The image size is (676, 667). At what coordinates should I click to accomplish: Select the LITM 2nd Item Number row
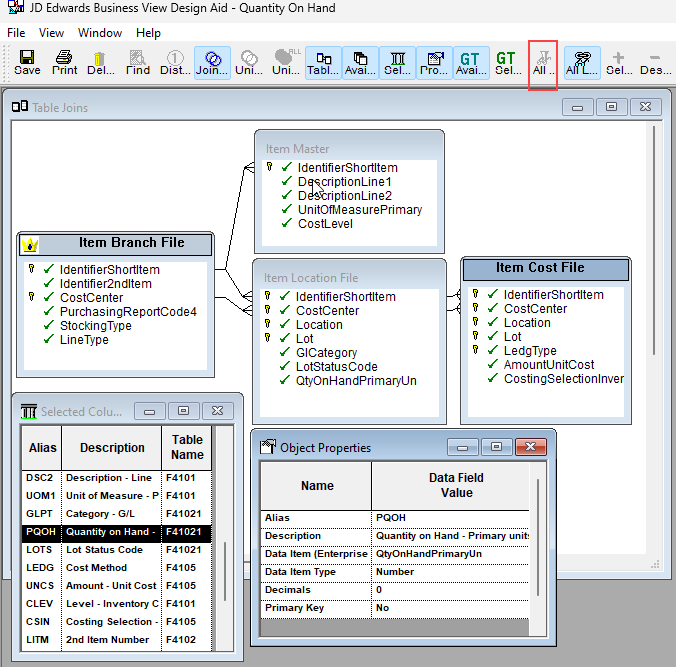tap(116, 640)
